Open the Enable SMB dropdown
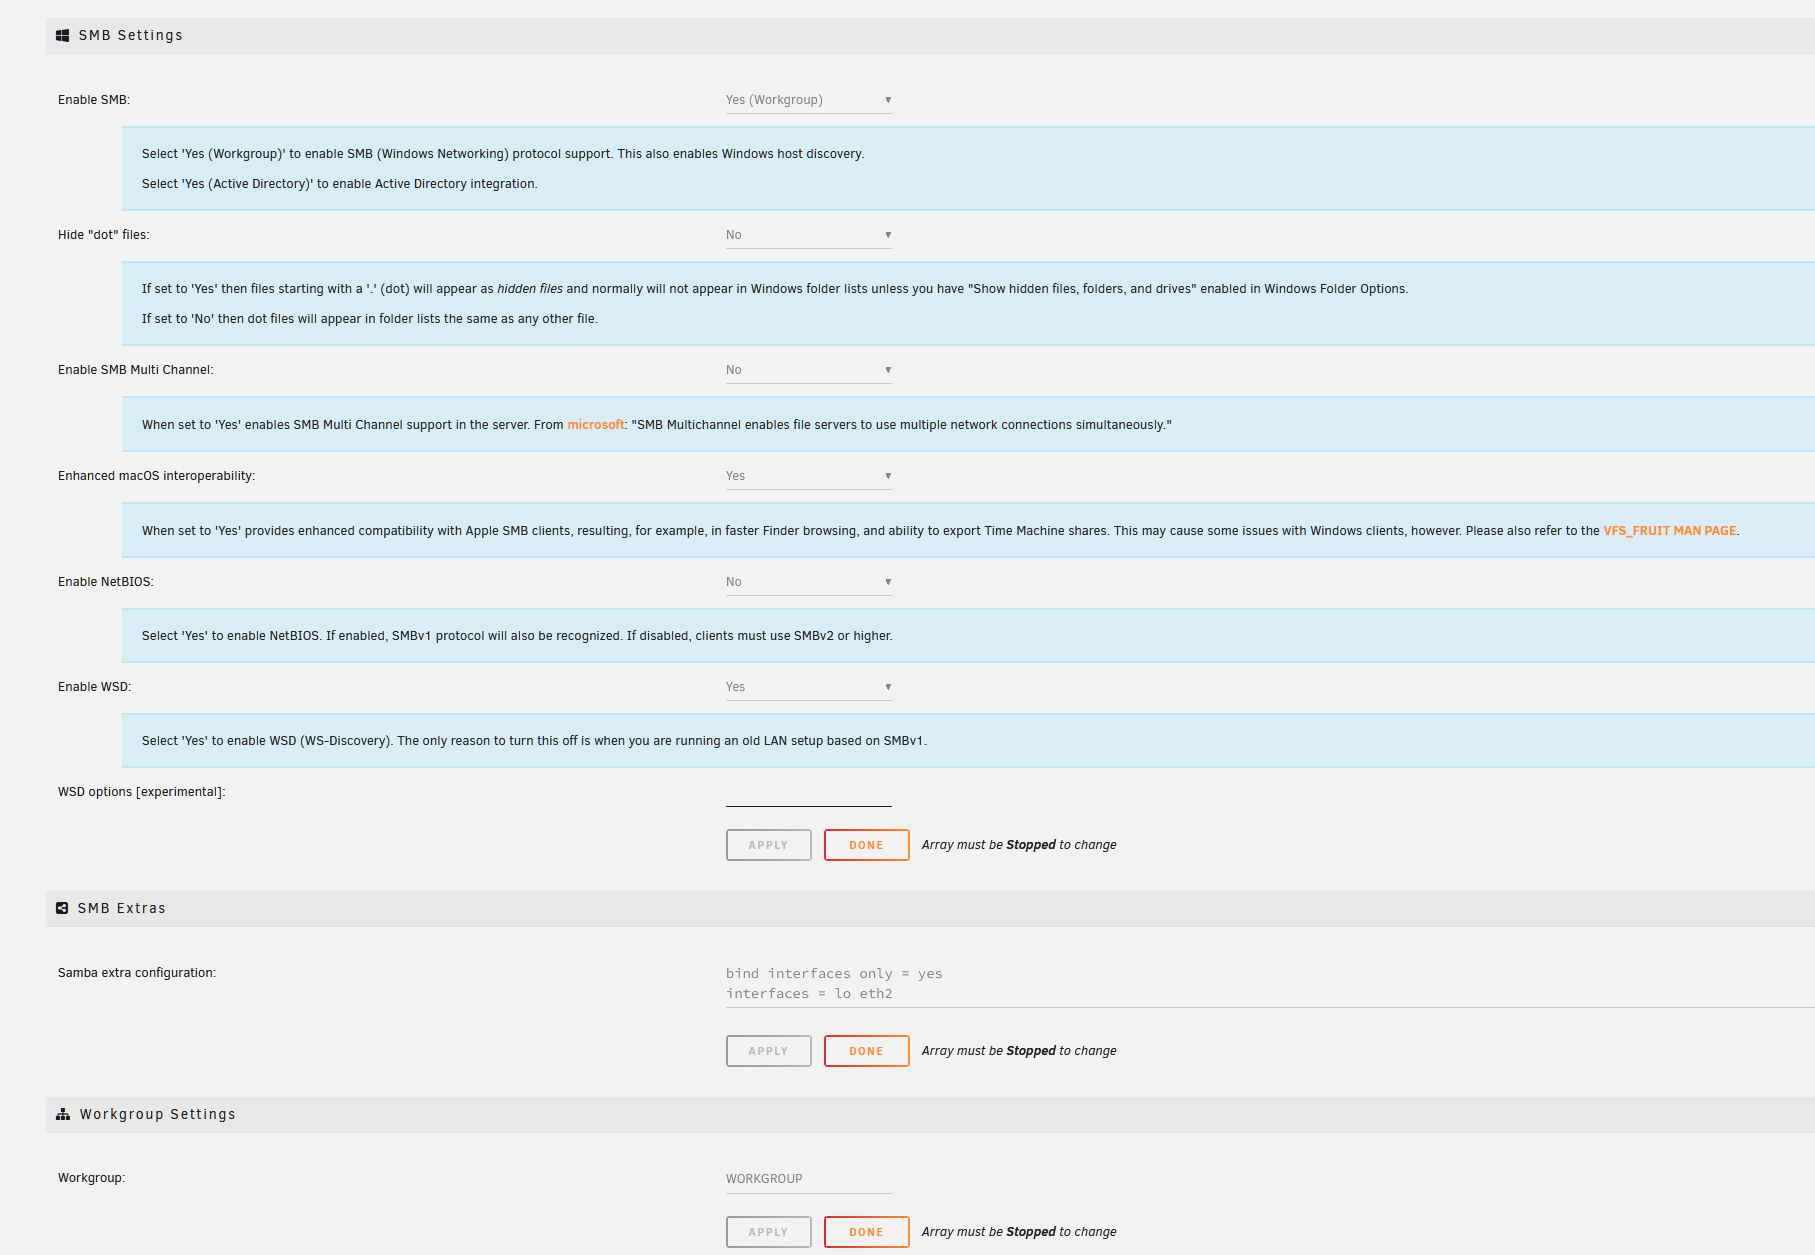 click(808, 99)
